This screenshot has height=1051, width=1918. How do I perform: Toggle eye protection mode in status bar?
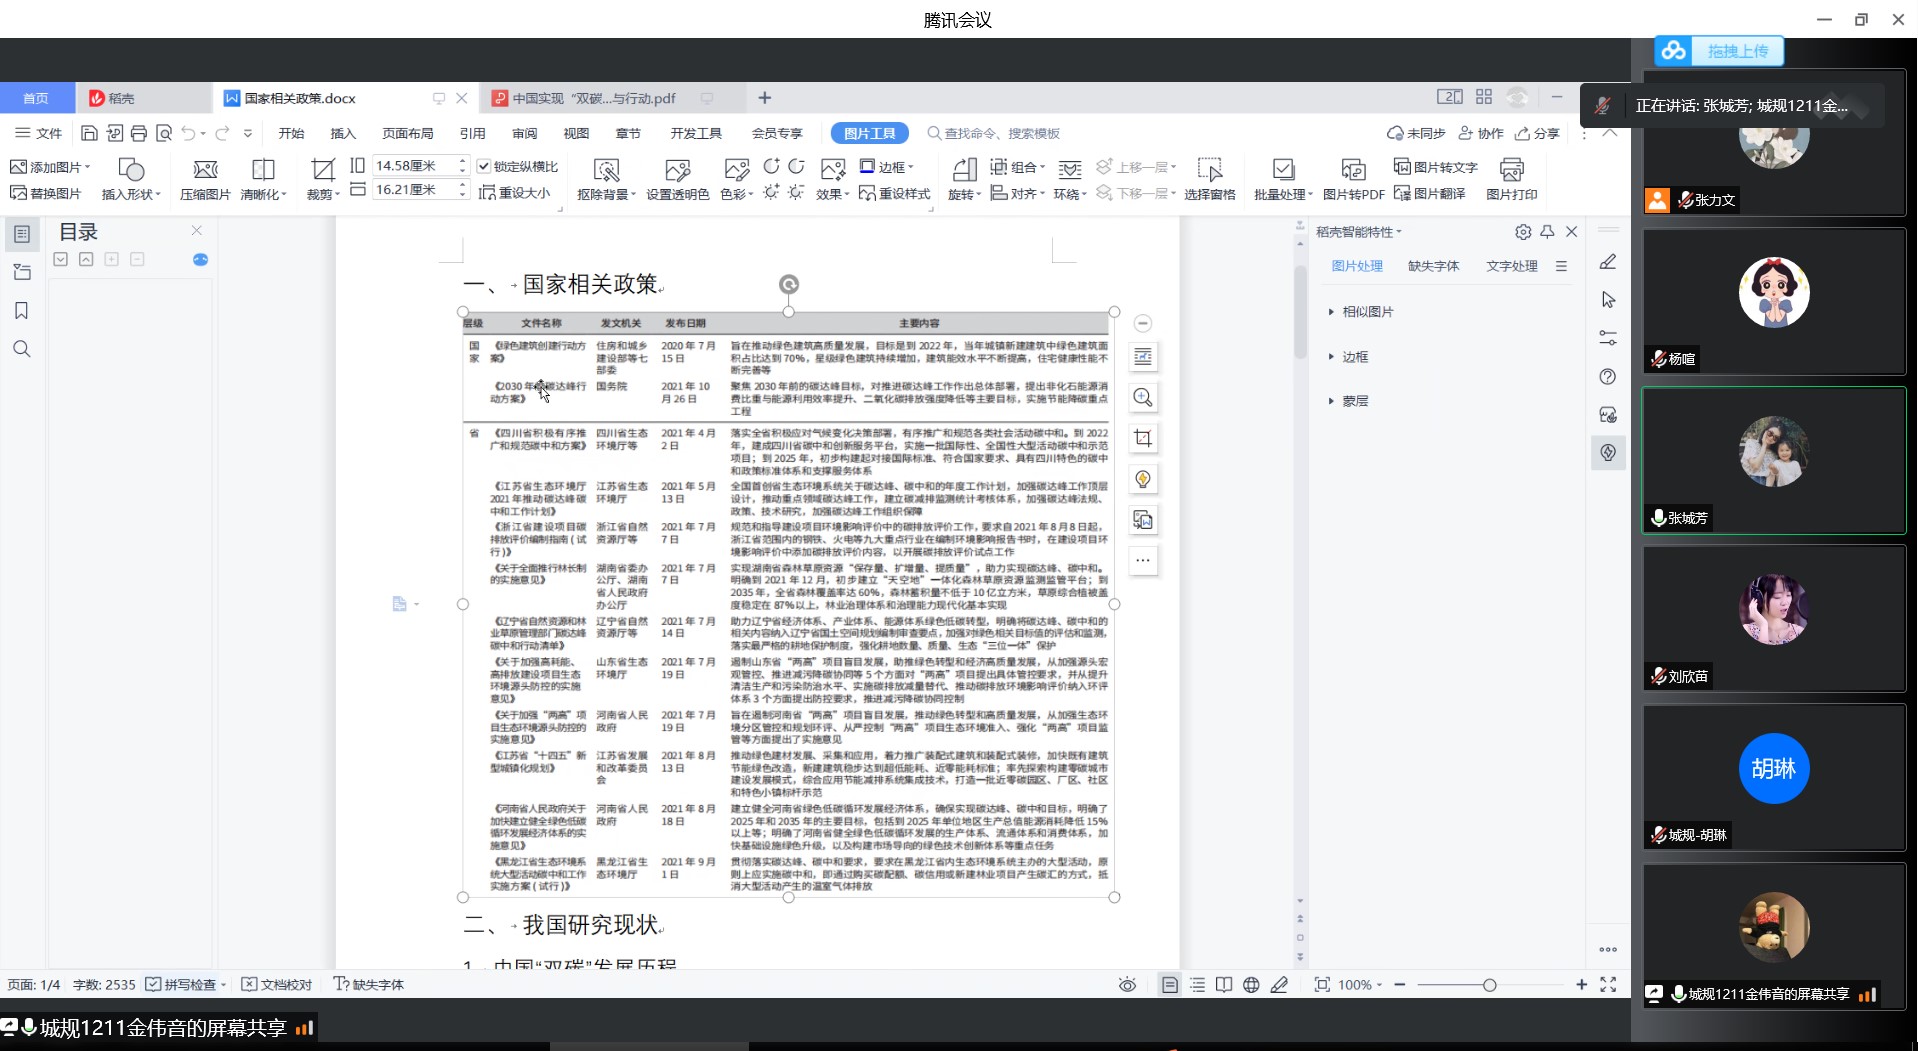coord(1127,985)
